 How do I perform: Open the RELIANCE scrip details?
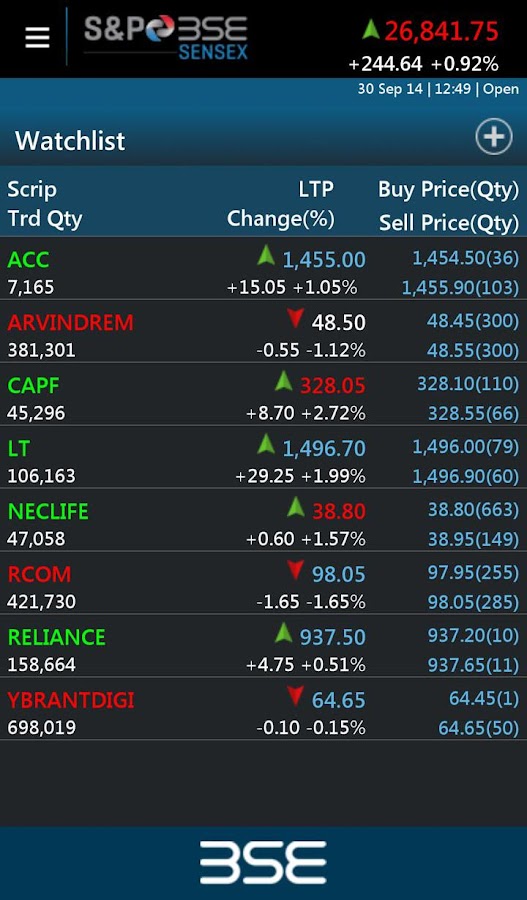click(56, 638)
